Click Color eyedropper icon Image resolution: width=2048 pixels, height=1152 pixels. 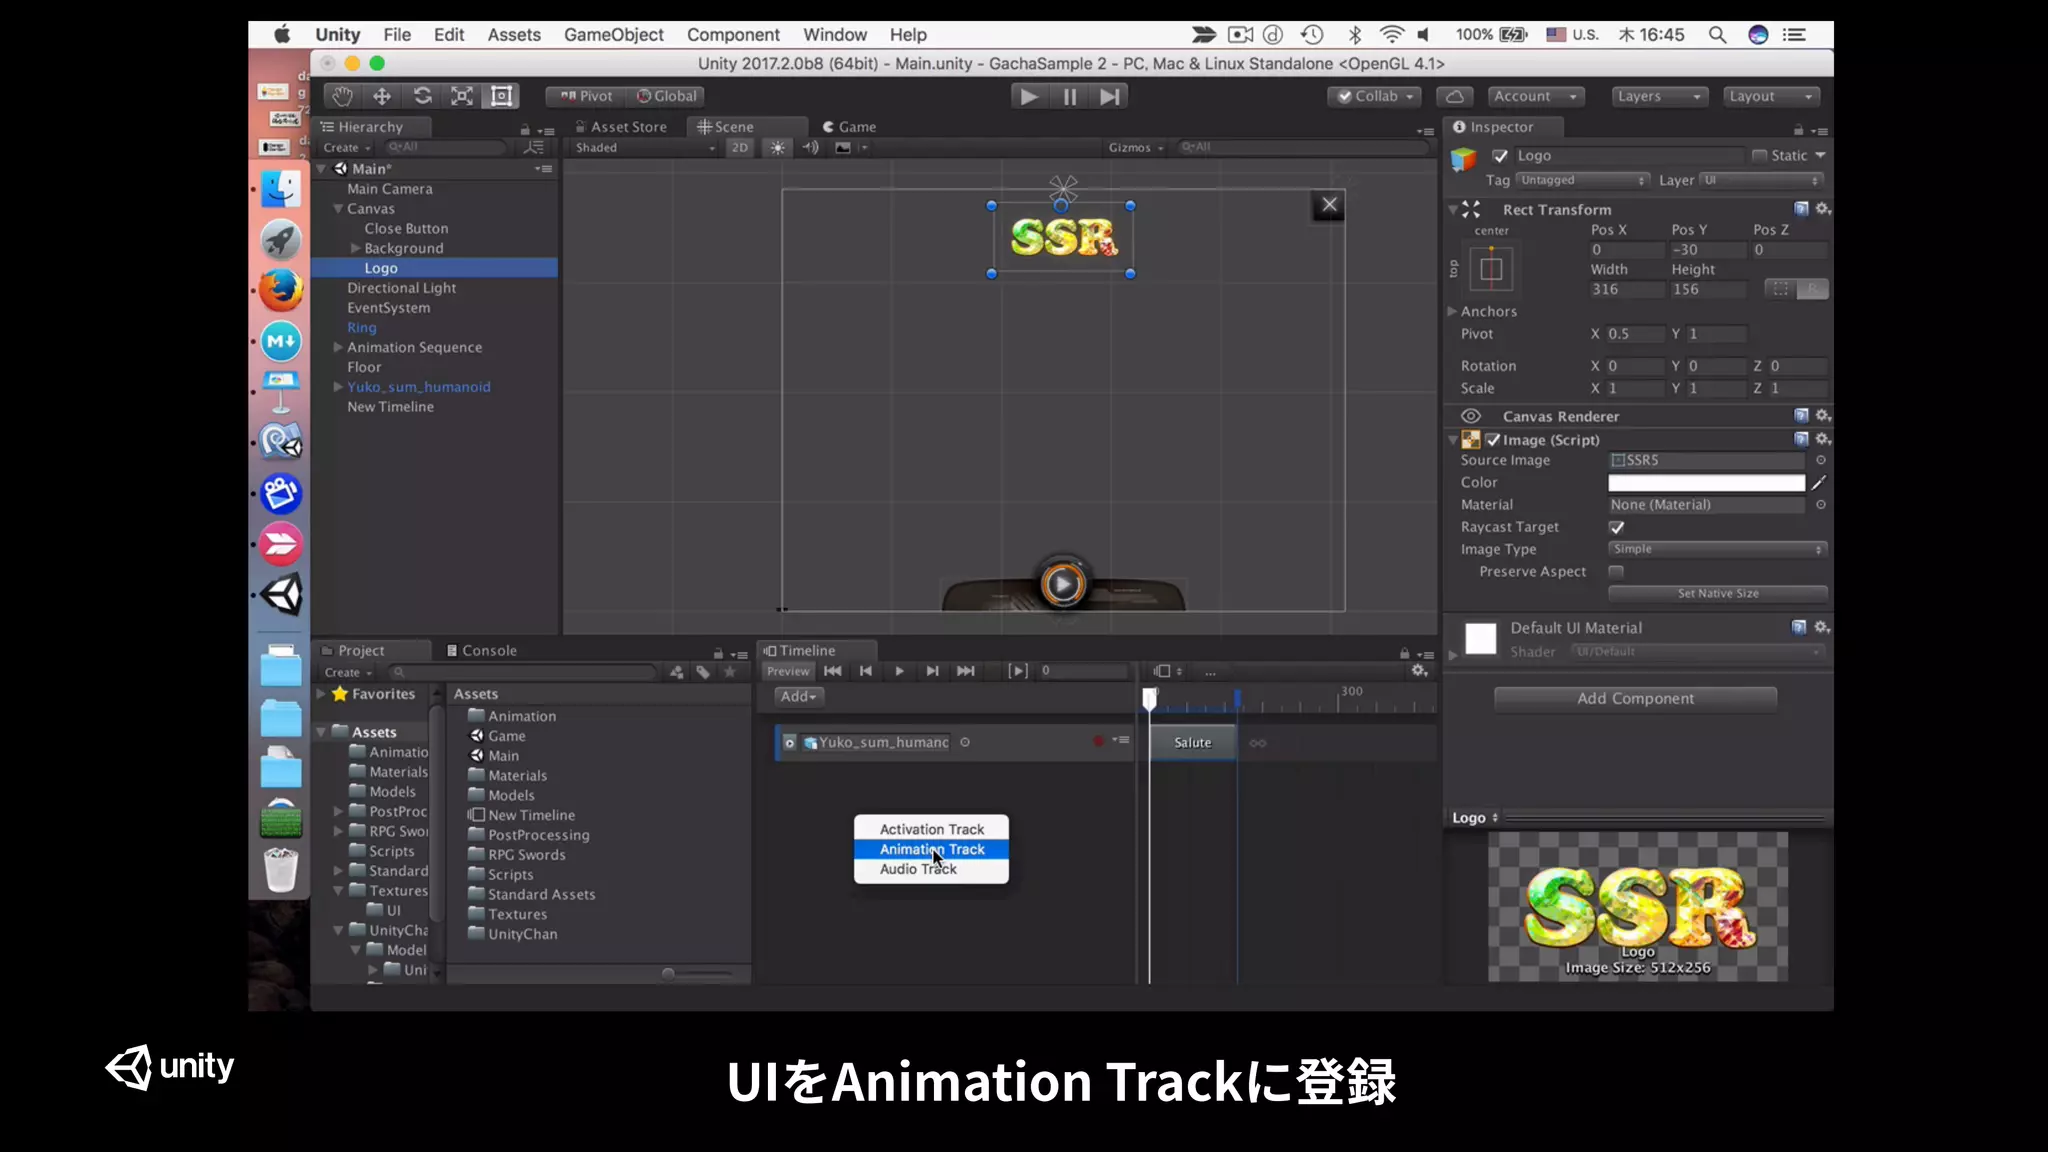[1819, 483]
